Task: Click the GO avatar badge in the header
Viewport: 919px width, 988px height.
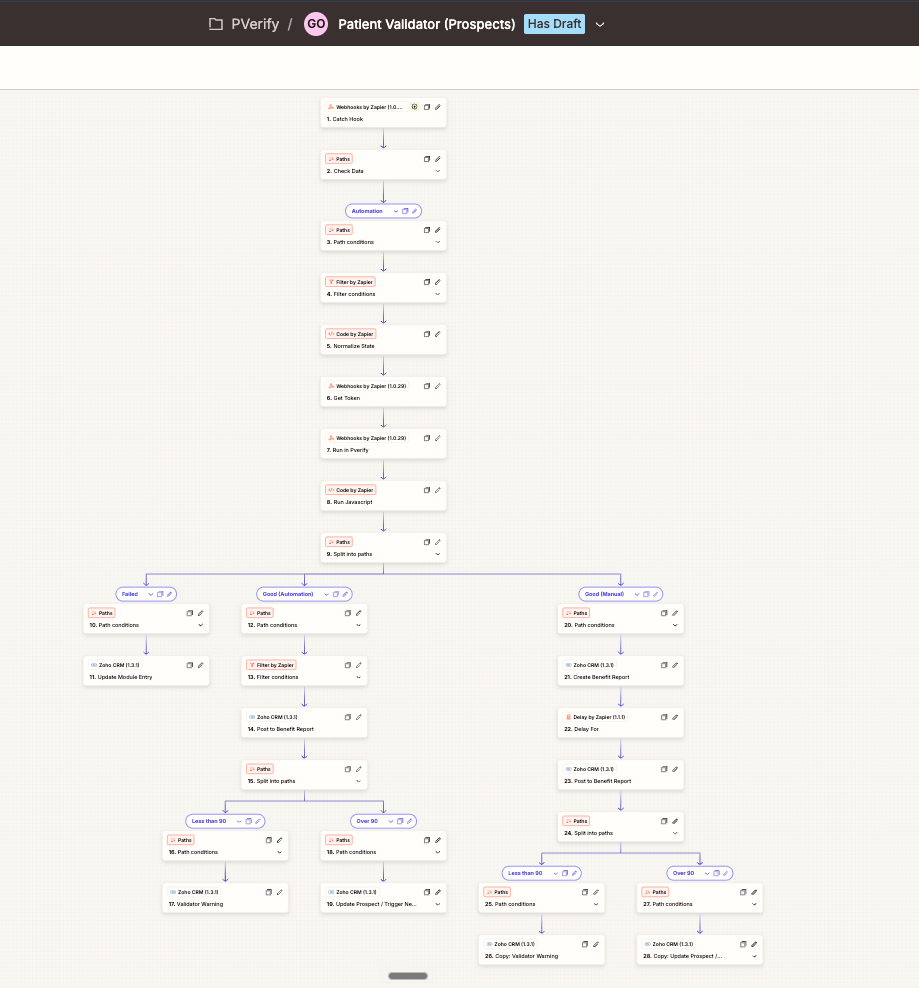Action: coord(316,24)
